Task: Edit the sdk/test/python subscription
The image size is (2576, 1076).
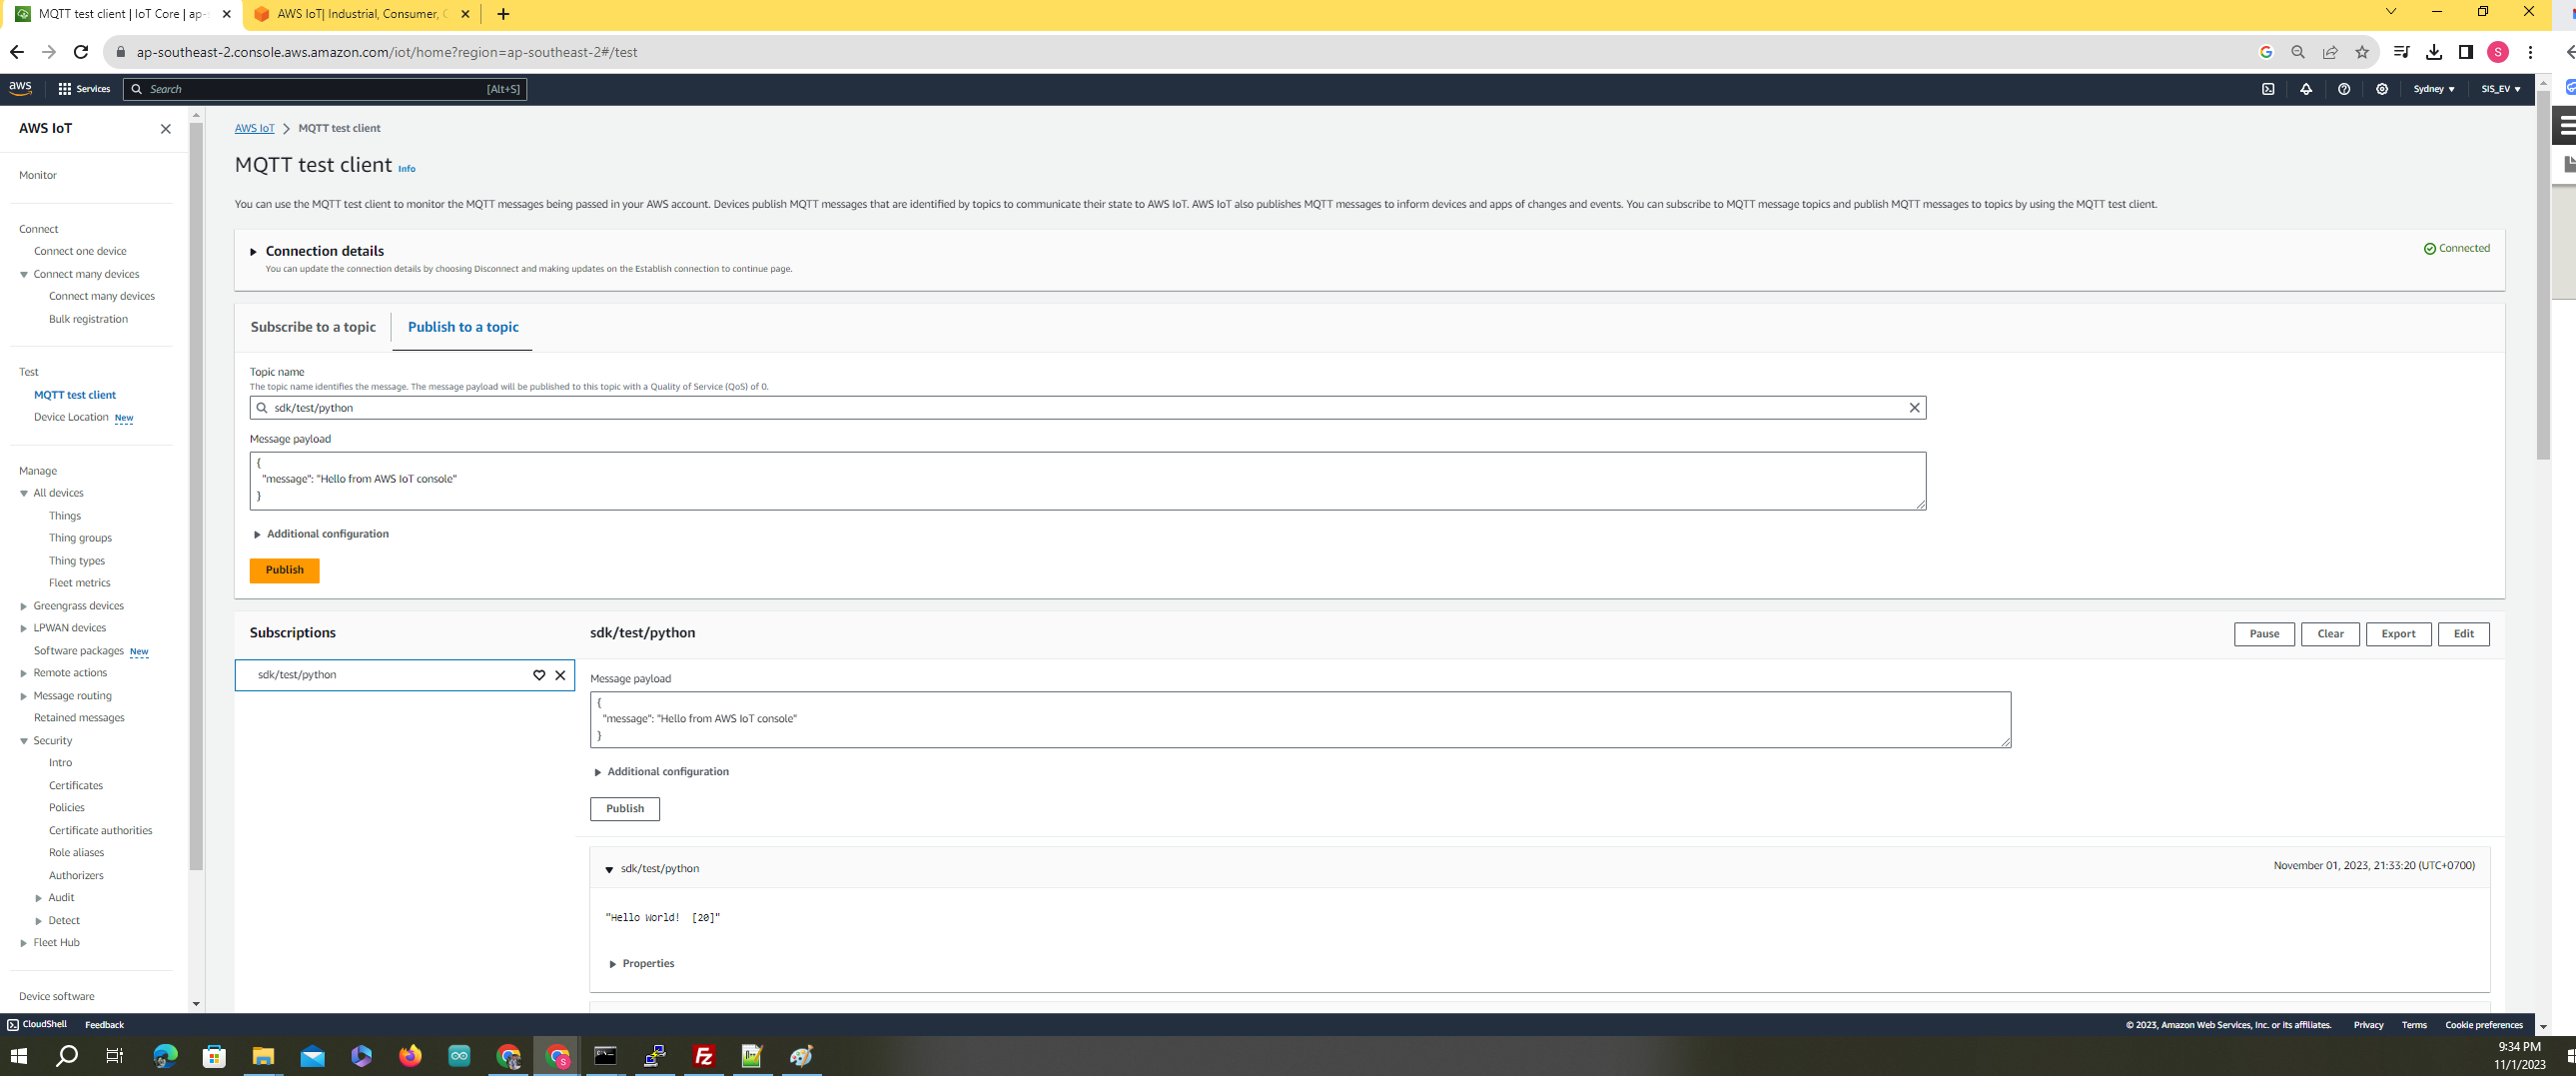Action: pyautogui.click(x=2463, y=634)
